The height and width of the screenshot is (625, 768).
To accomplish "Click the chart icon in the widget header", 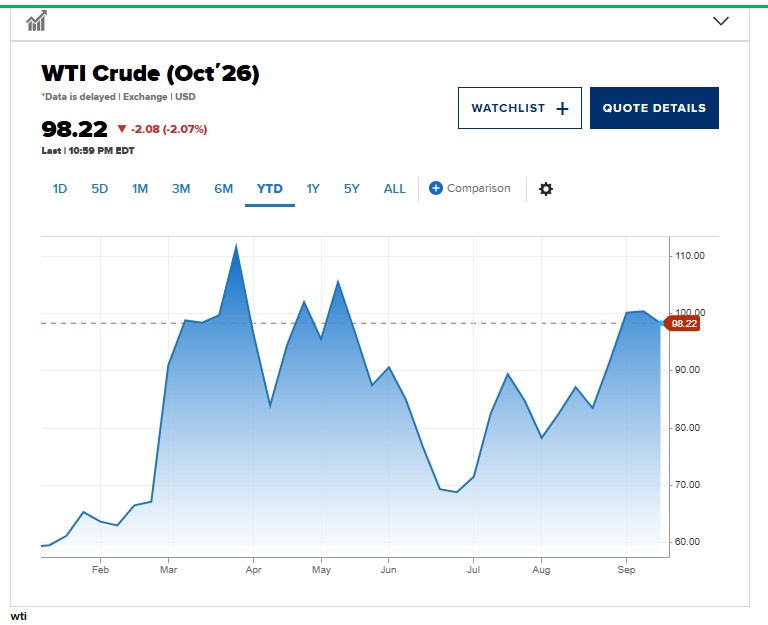I will [36, 21].
